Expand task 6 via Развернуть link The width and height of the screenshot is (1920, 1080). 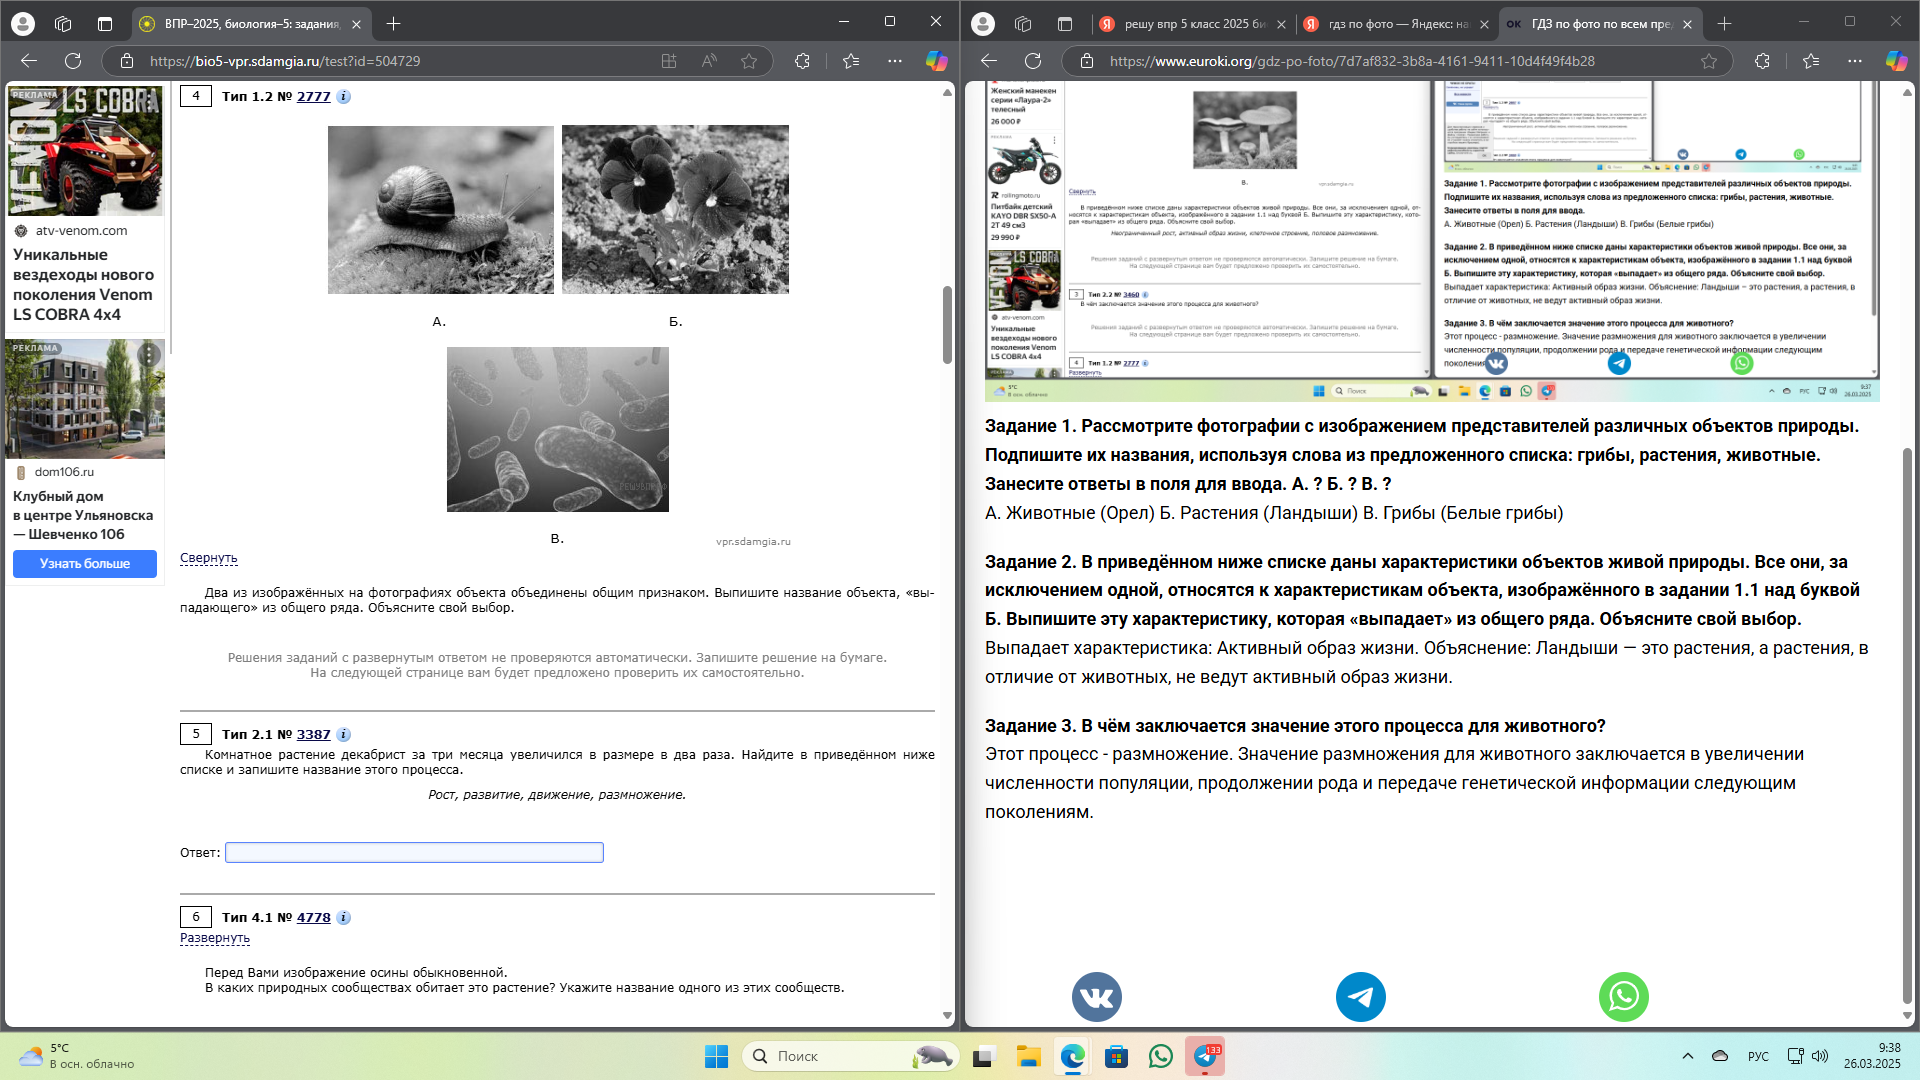tap(214, 938)
